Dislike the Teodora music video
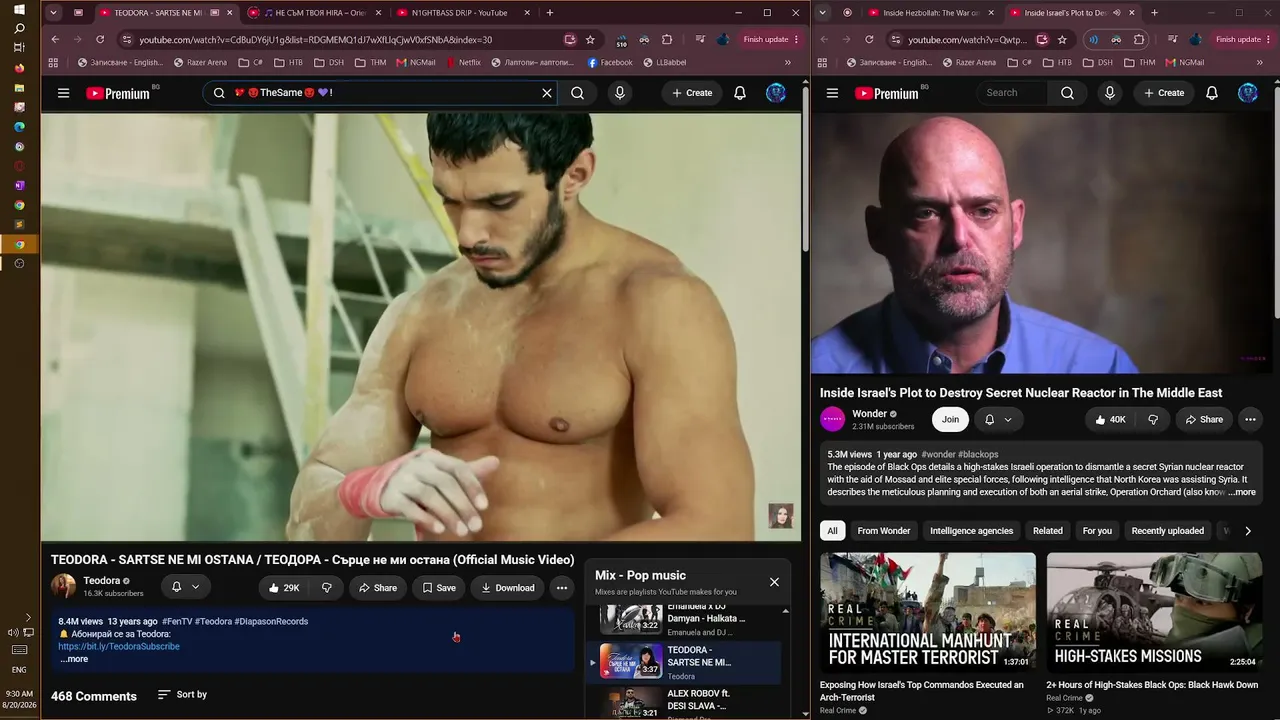1280x720 pixels. 326,588
